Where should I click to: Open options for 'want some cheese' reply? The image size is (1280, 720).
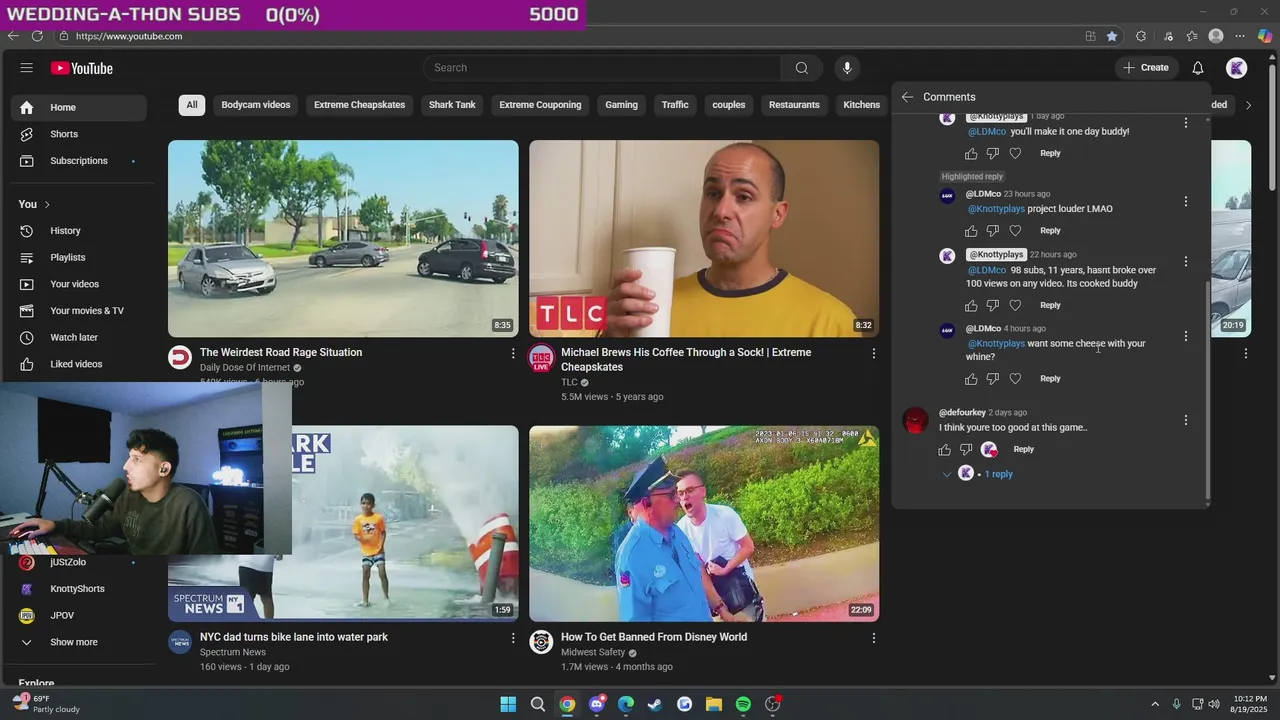[1186, 337]
